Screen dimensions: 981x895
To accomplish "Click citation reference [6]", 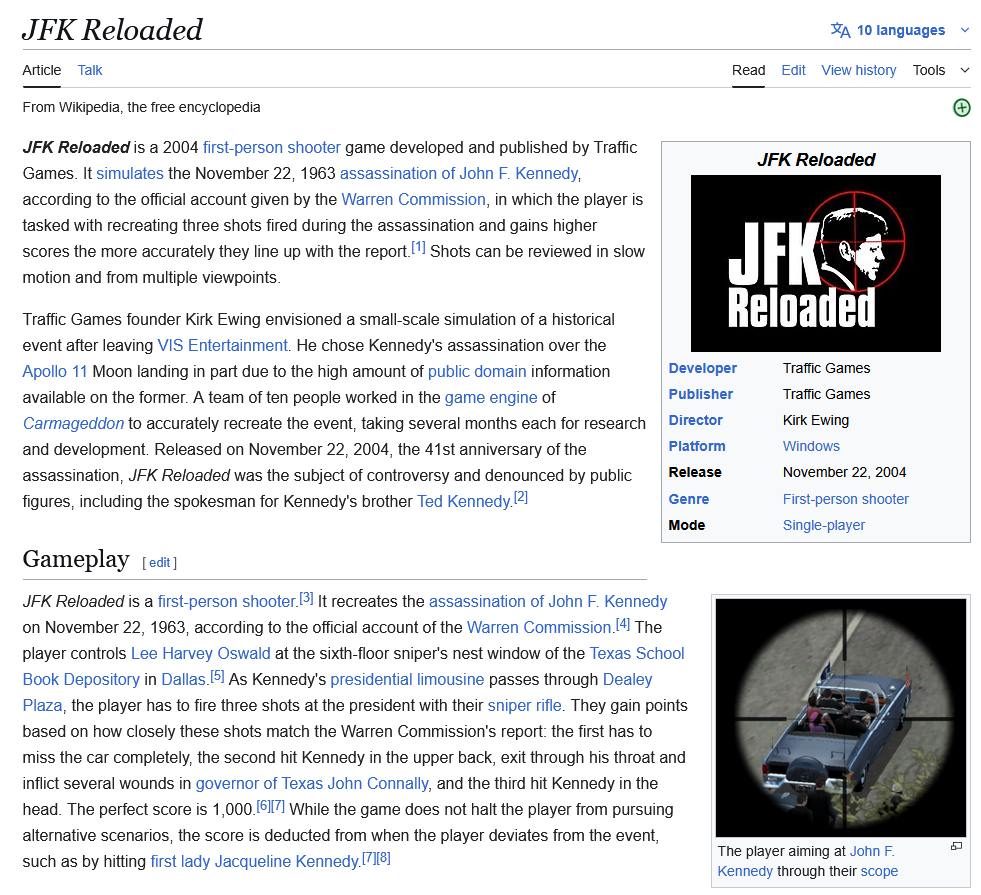I will point(263,806).
